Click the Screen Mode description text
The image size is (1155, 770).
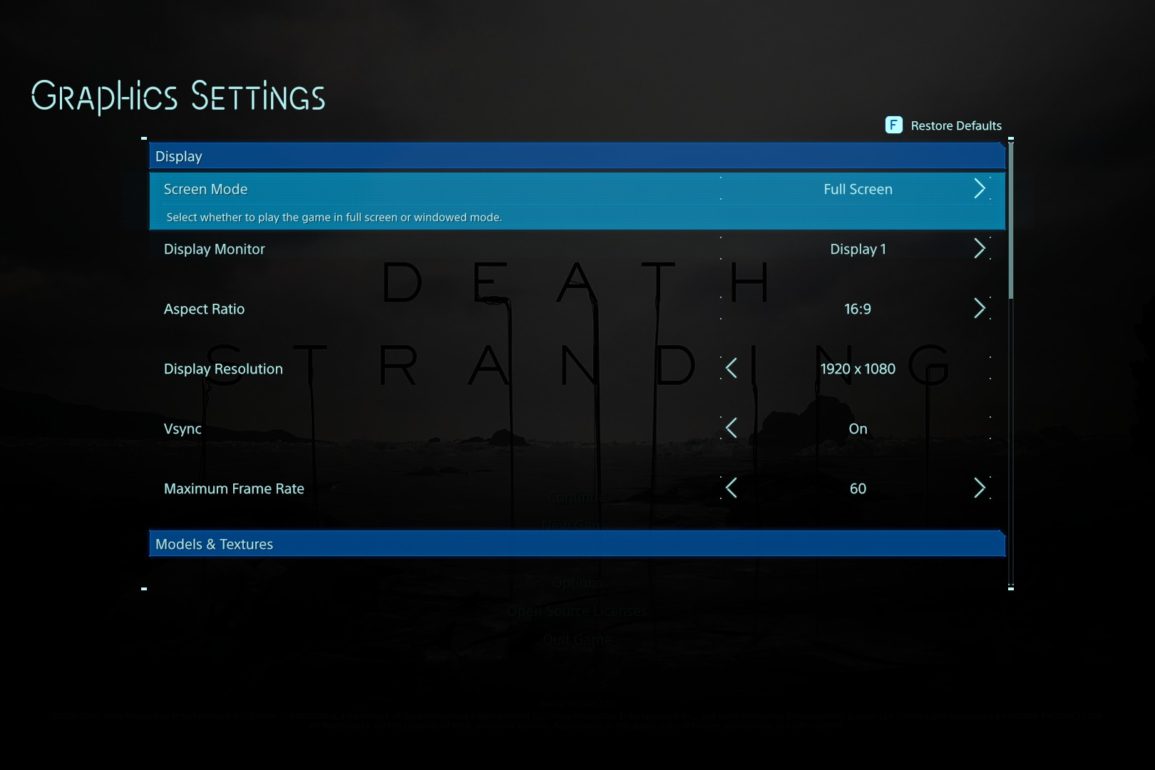pyautogui.click(x=334, y=217)
